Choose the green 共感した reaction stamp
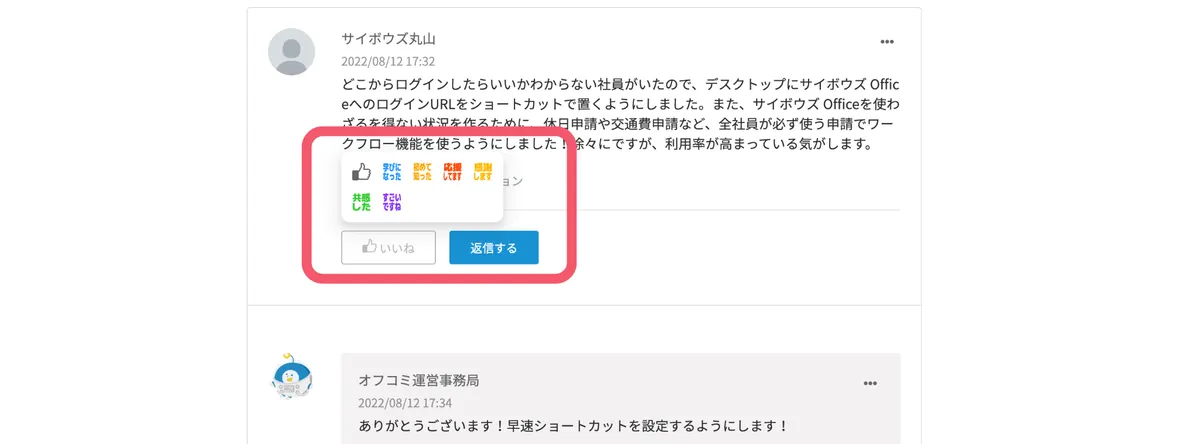 click(361, 202)
